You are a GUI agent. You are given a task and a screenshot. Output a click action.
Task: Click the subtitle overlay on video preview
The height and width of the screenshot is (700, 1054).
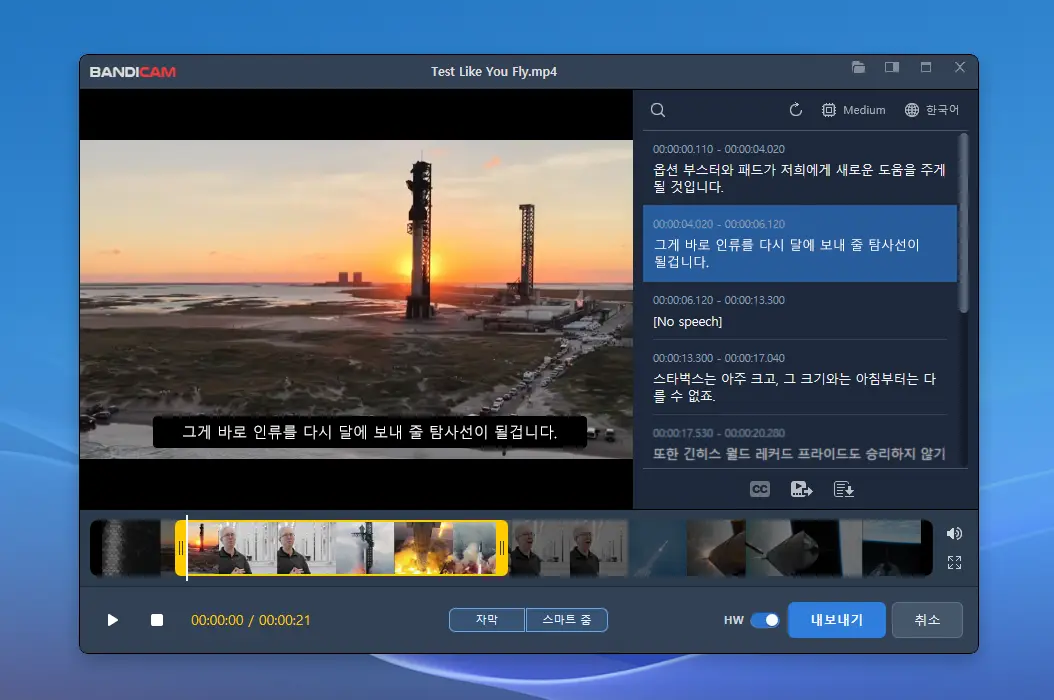(x=370, y=432)
